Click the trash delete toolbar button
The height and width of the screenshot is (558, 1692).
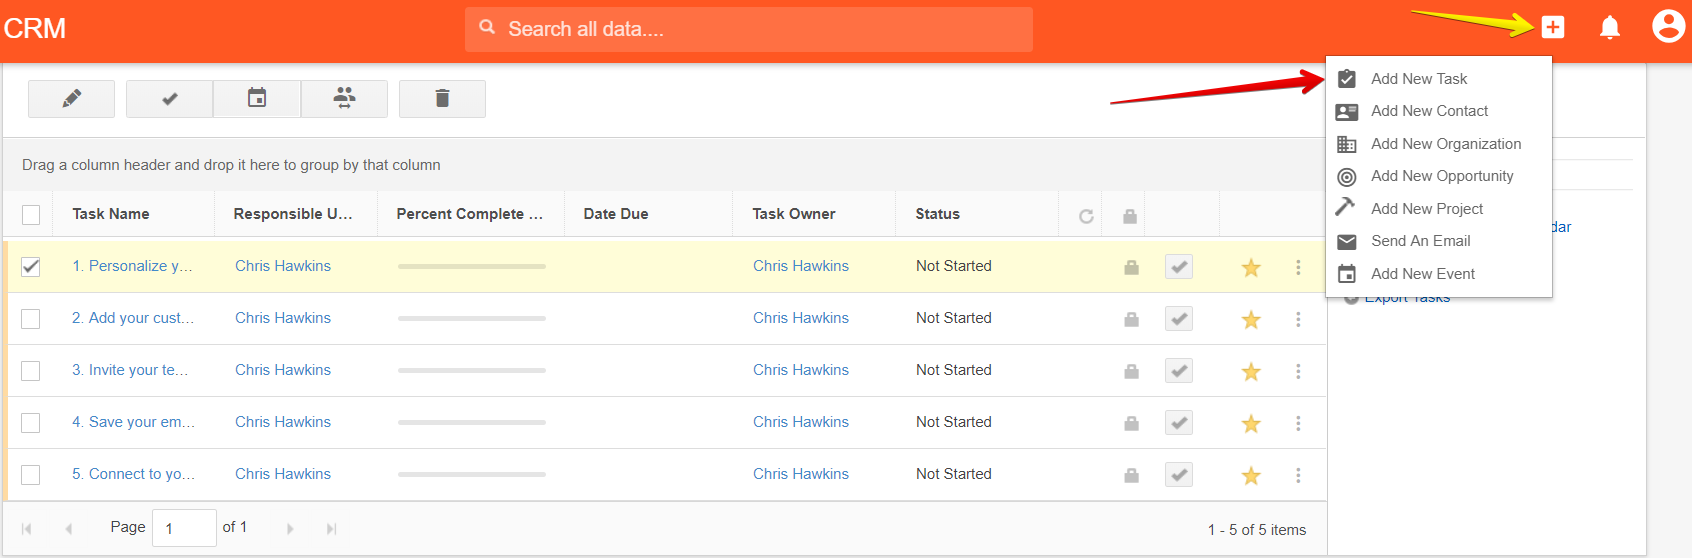[x=442, y=99]
